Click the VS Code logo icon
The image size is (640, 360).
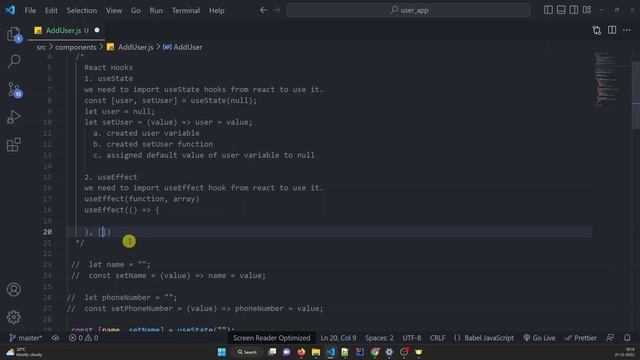tap(10, 10)
